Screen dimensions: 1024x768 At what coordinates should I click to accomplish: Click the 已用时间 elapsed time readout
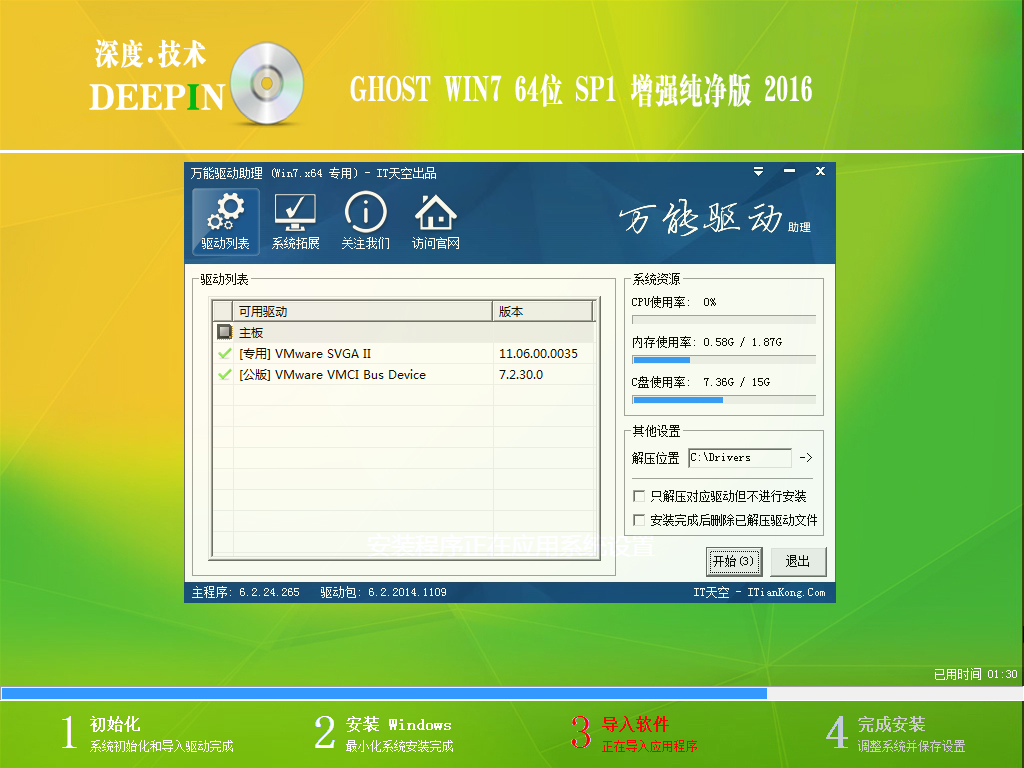976,674
